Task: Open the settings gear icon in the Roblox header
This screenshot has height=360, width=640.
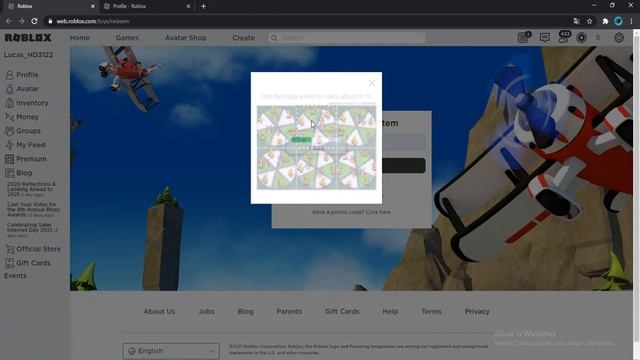Action: click(619, 38)
